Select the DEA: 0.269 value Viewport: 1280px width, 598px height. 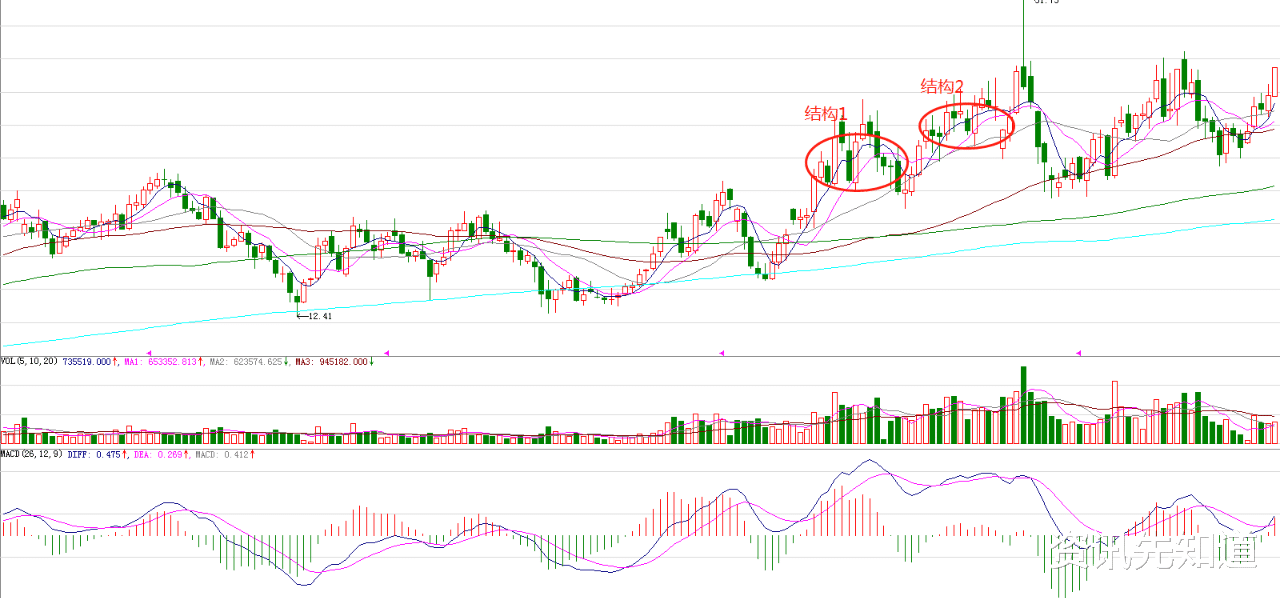[157, 454]
